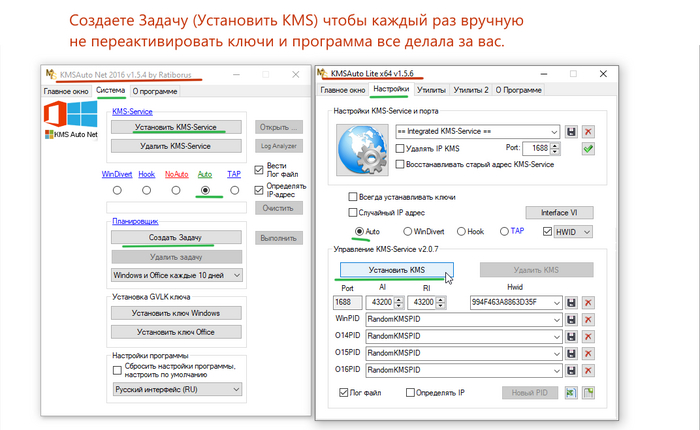The height and width of the screenshot is (430, 700).
Task: Check Всегда устанавливать ключи
Action: pyautogui.click(x=353, y=197)
